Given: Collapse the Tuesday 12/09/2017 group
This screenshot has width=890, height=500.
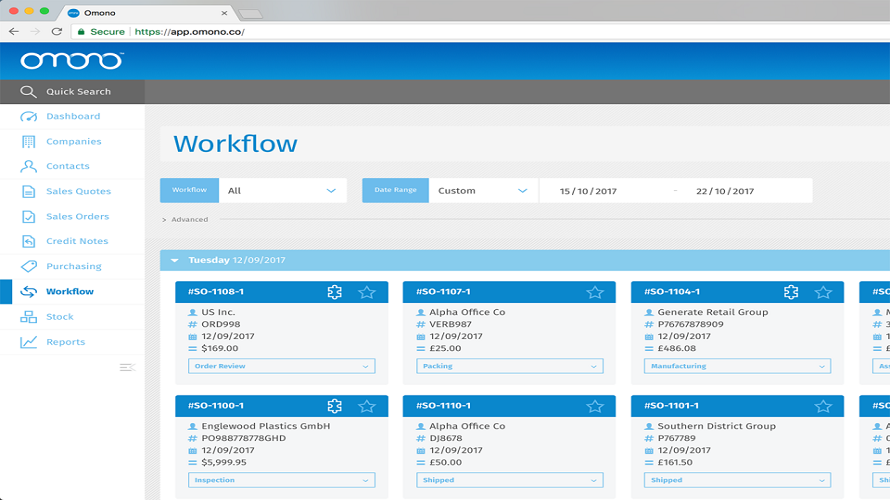Looking at the screenshot, I should coord(175,260).
